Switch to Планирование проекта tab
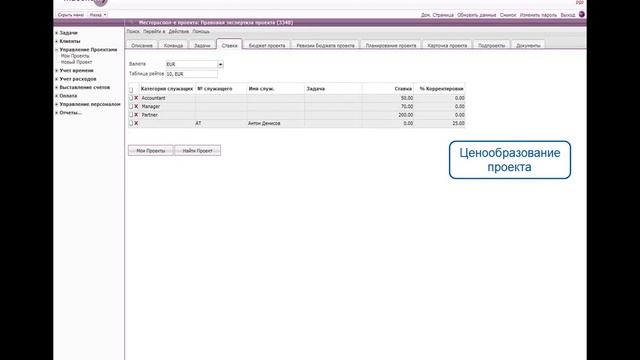This screenshot has width=640, height=360. coord(391,45)
